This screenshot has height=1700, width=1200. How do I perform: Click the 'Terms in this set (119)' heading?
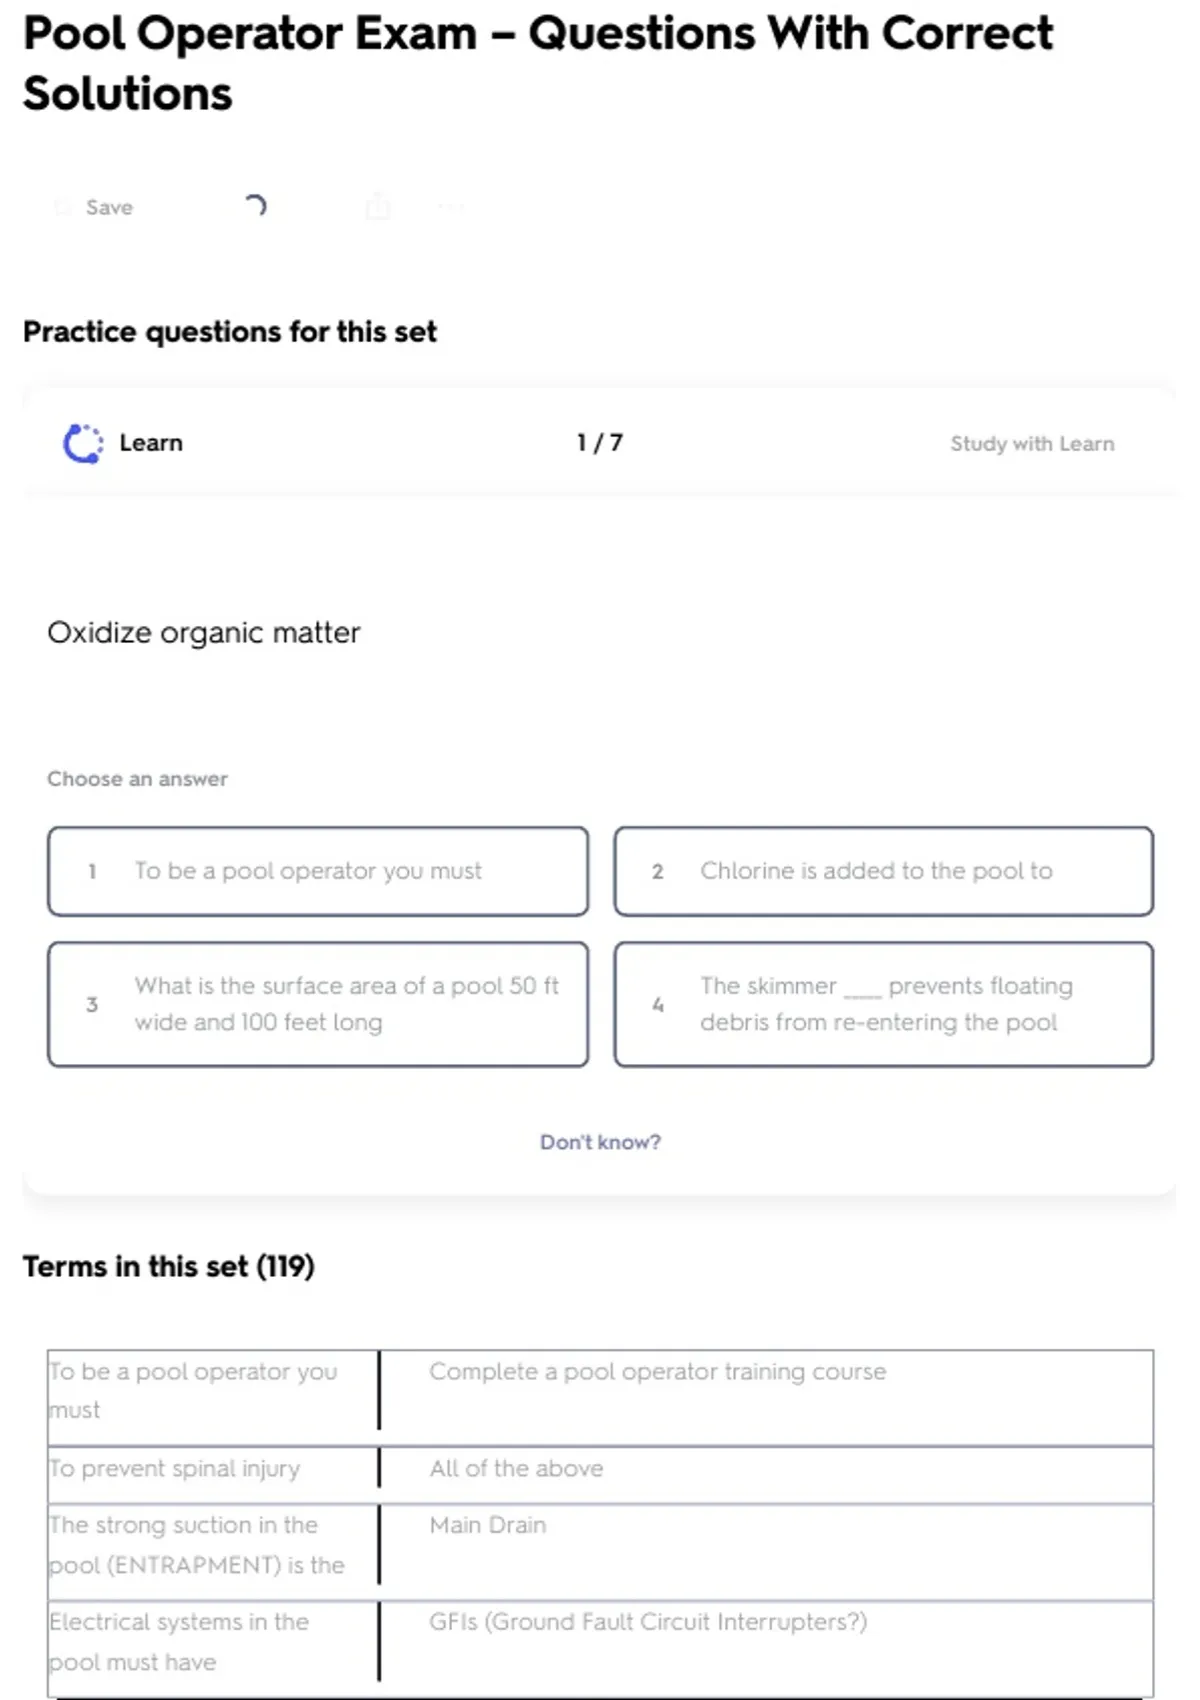point(169,1267)
